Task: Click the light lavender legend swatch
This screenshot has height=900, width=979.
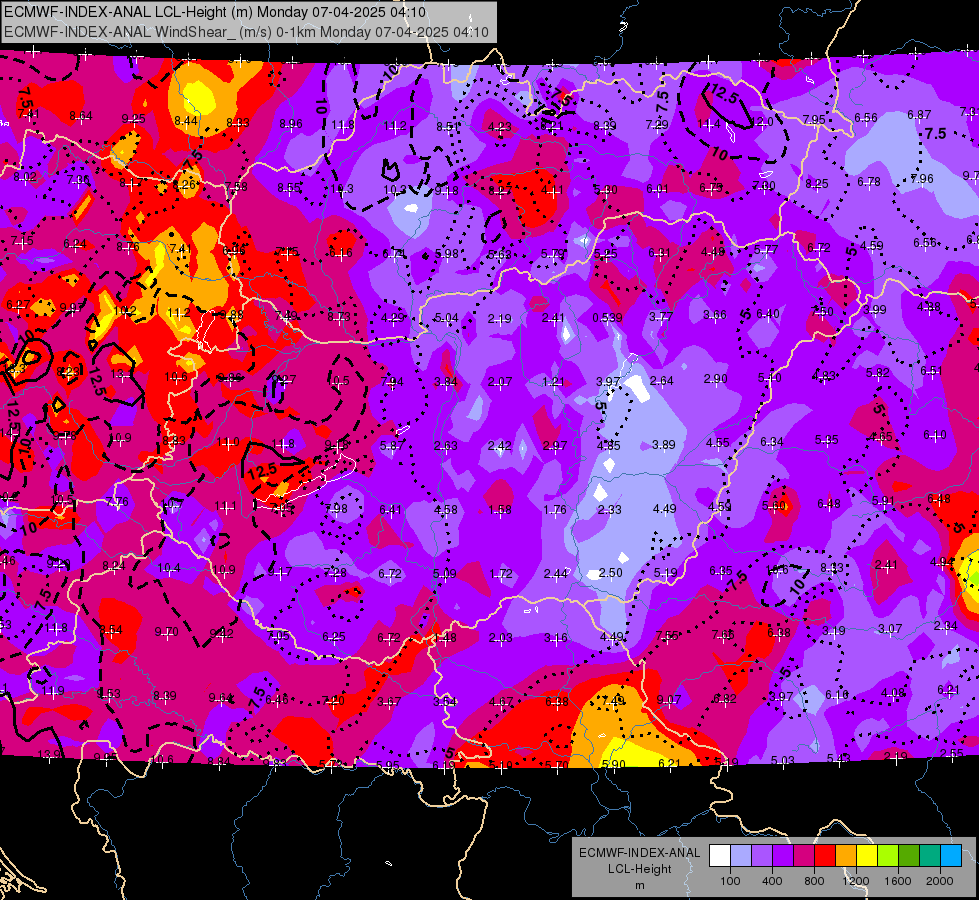Action: pyautogui.click(x=740, y=856)
